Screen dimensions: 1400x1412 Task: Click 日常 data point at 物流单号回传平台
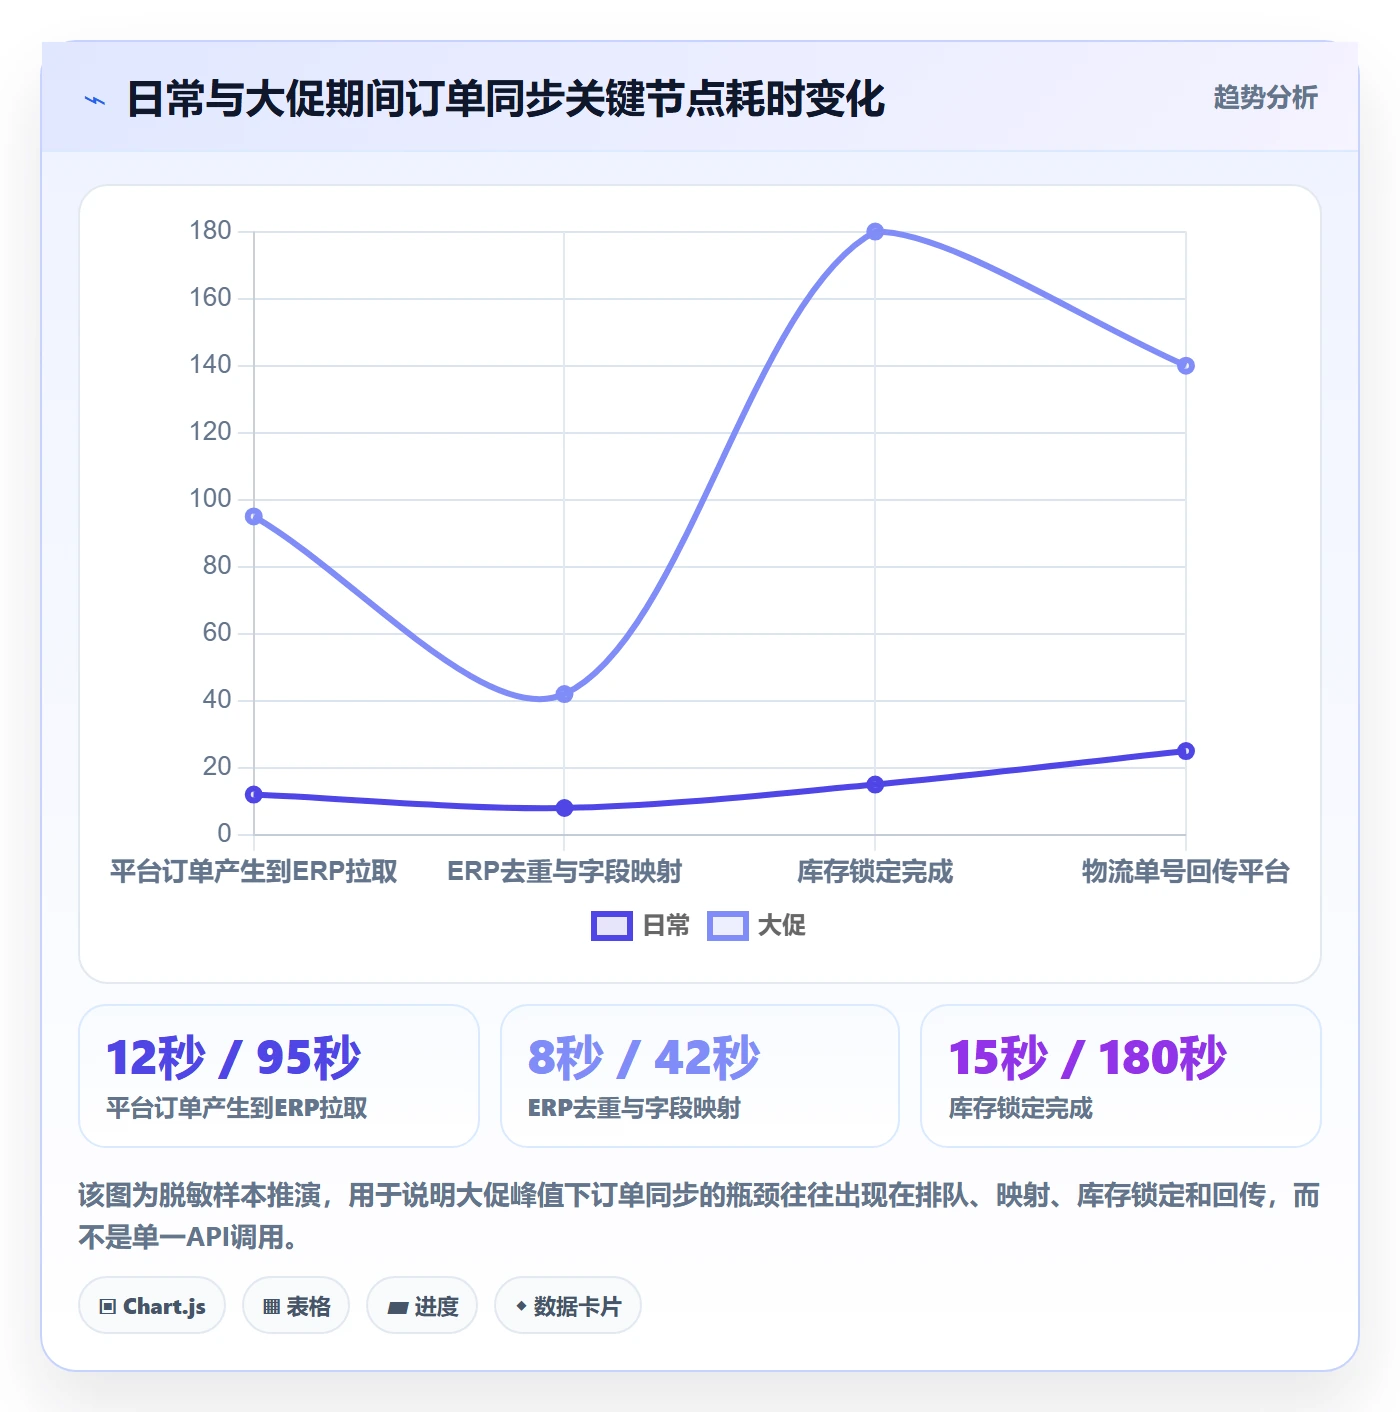[x=1186, y=751]
